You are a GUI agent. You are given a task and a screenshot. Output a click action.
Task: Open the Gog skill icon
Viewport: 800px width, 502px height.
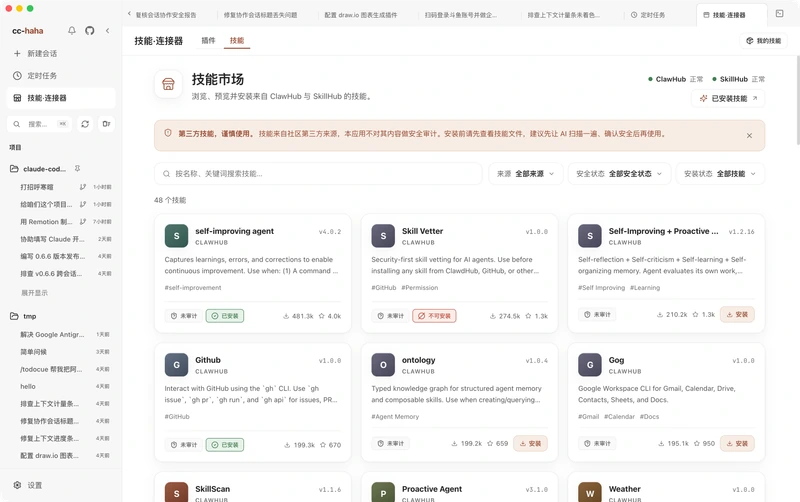point(590,365)
